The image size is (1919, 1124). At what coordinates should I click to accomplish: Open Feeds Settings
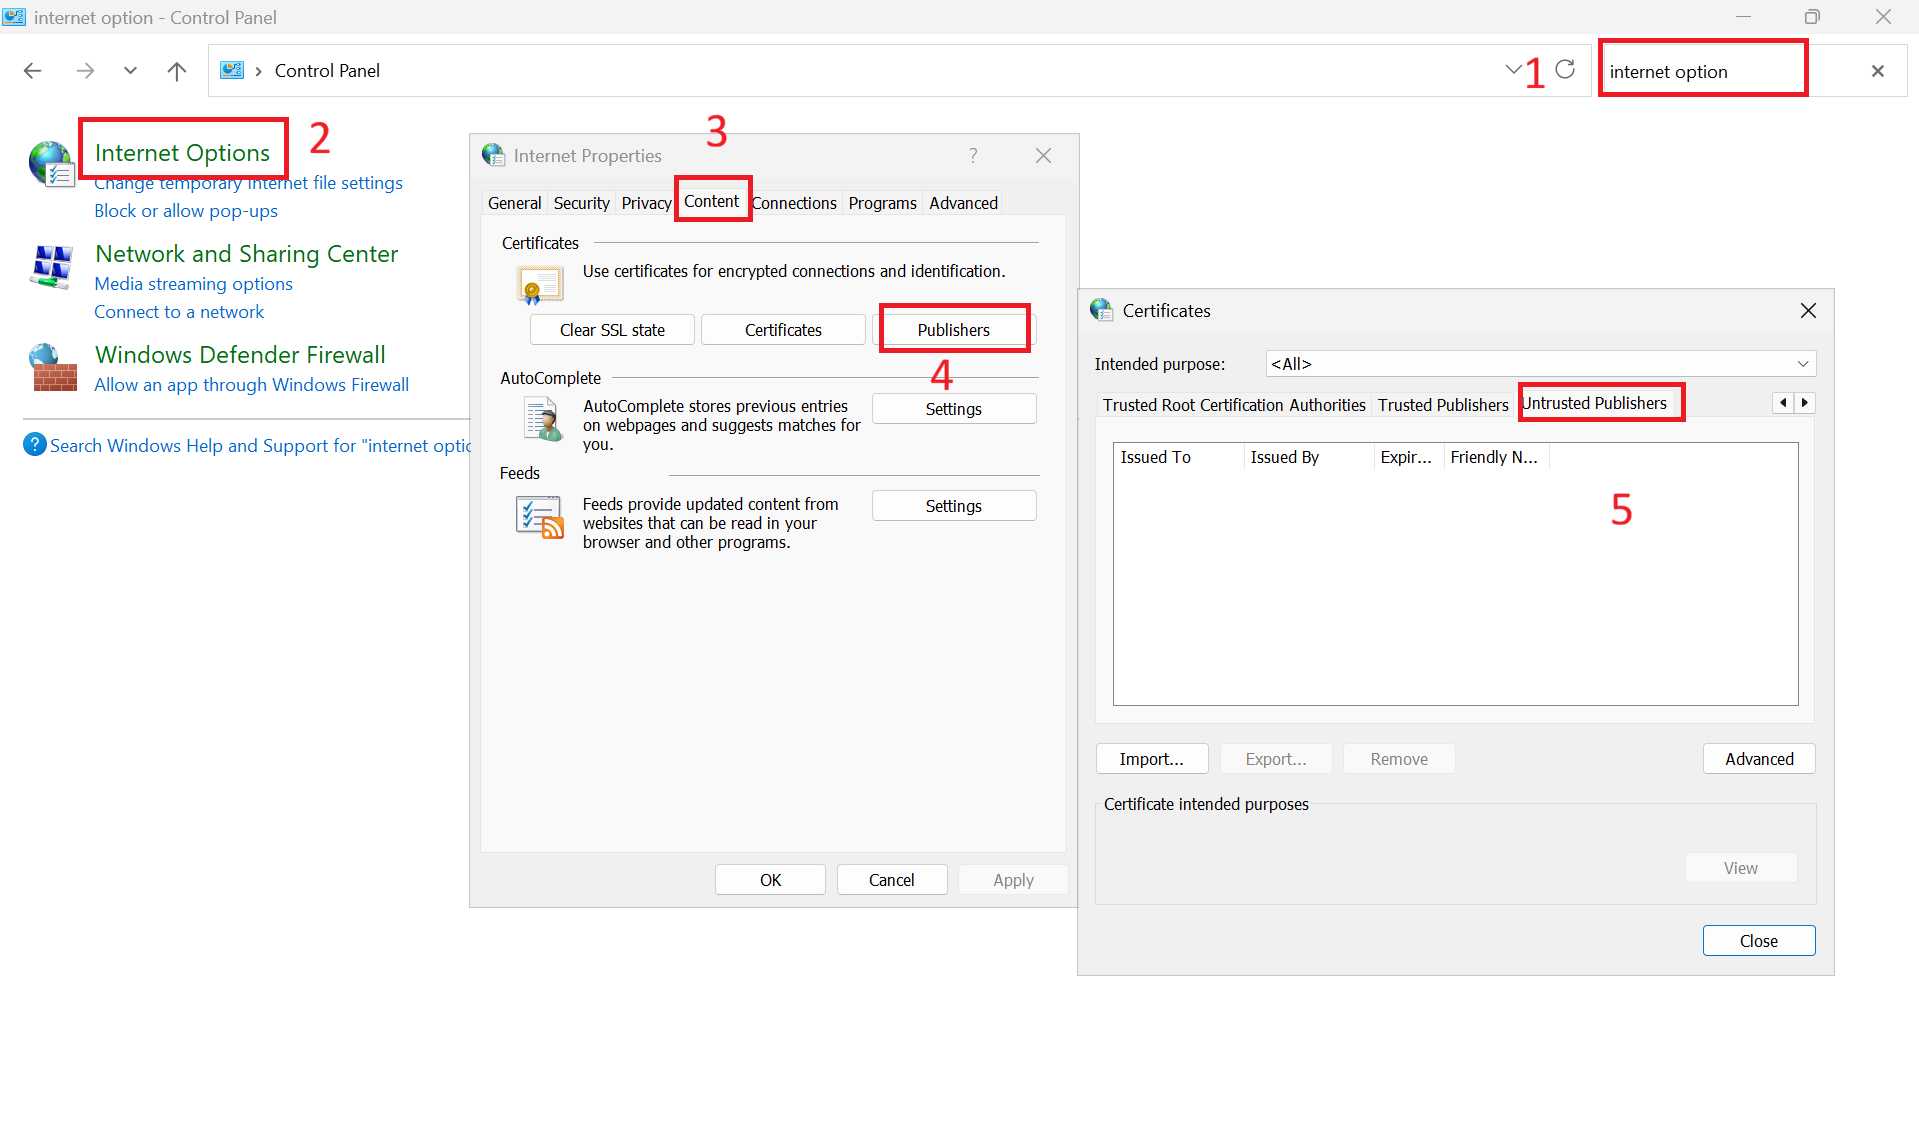[x=954, y=506]
